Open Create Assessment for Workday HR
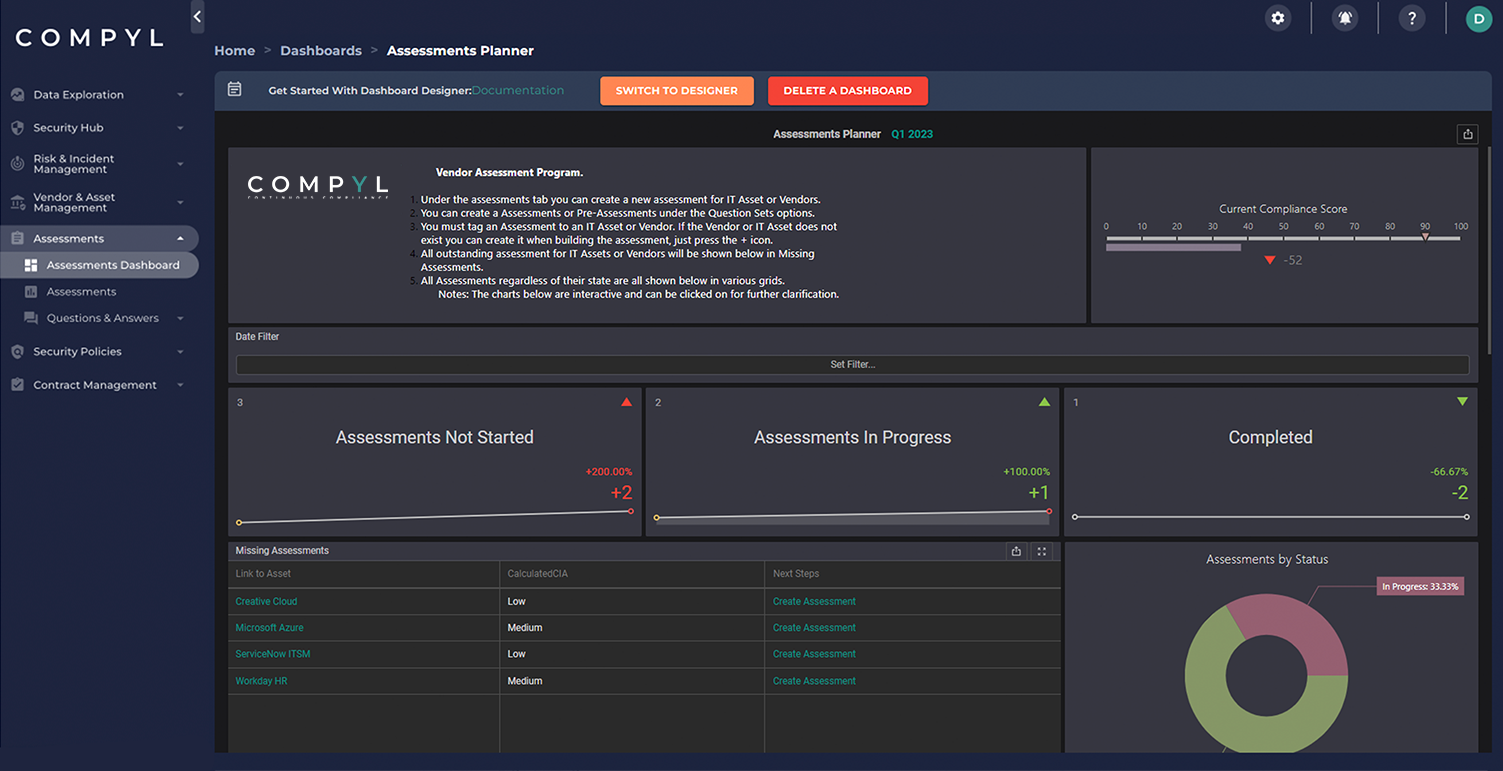Screen dimensions: 1503x771 [x=813, y=680]
